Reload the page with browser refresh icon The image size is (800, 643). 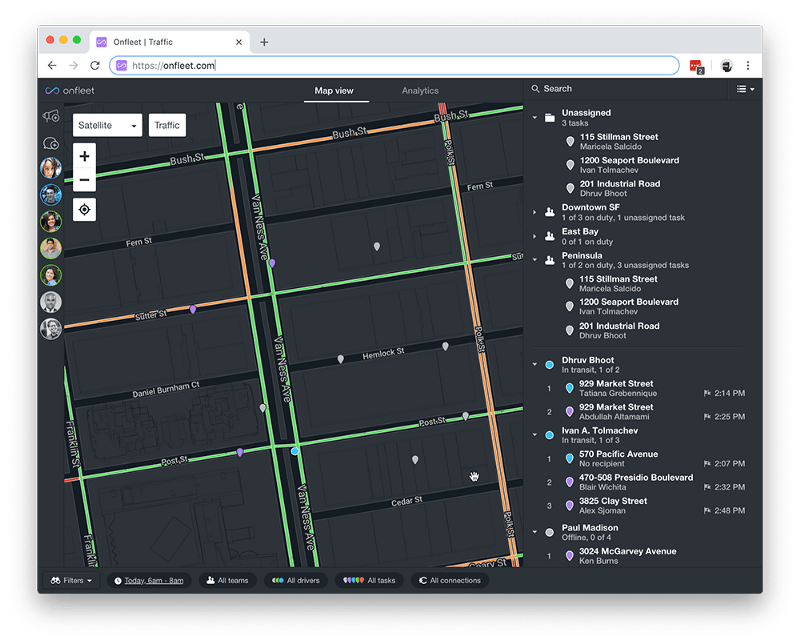[x=95, y=66]
